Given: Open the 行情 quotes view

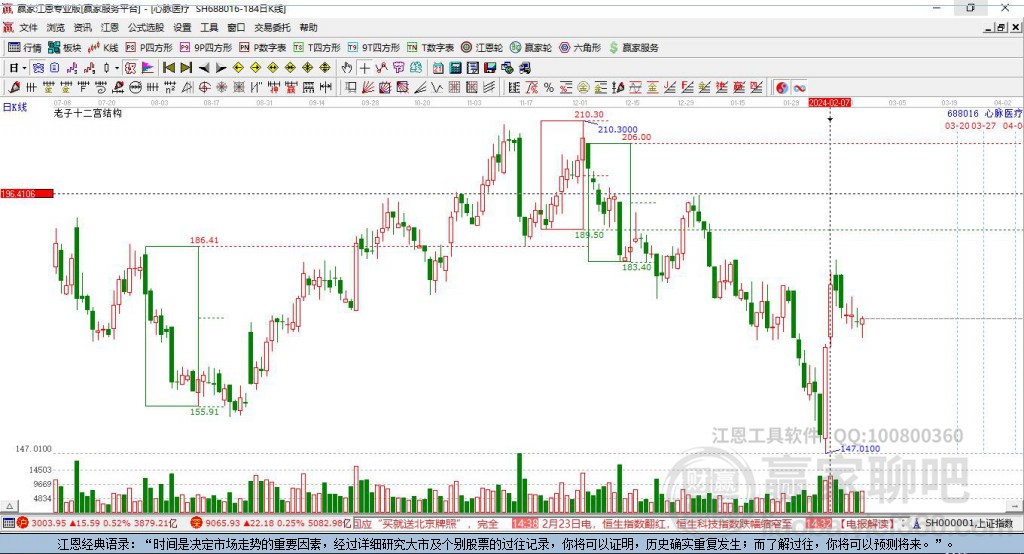Looking at the screenshot, I should (x=25, y=48).
